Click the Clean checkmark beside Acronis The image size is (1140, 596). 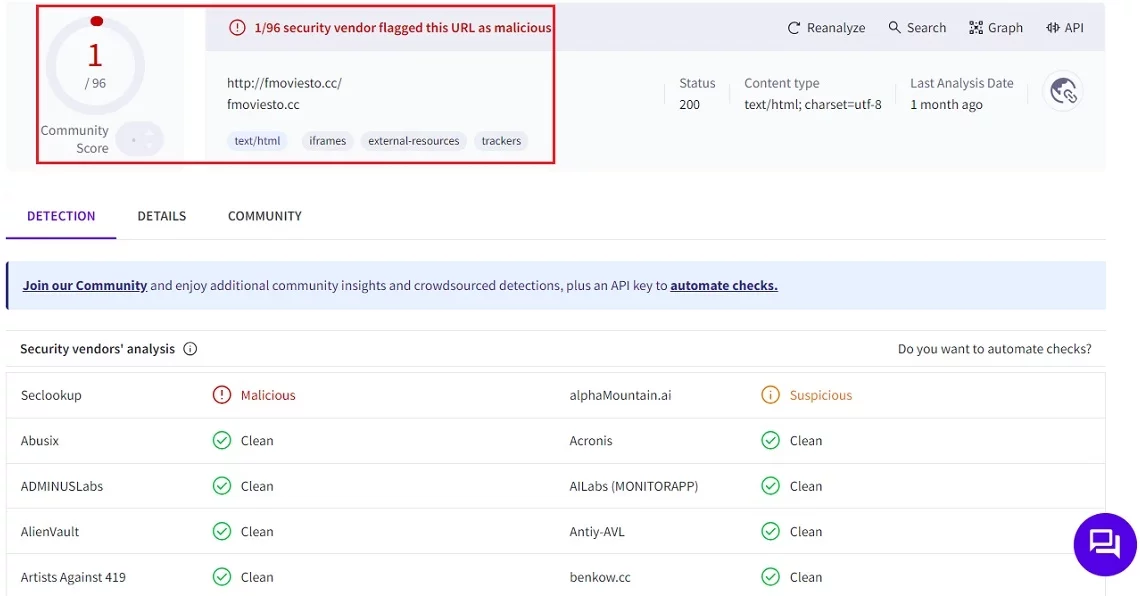click(770, 440)
